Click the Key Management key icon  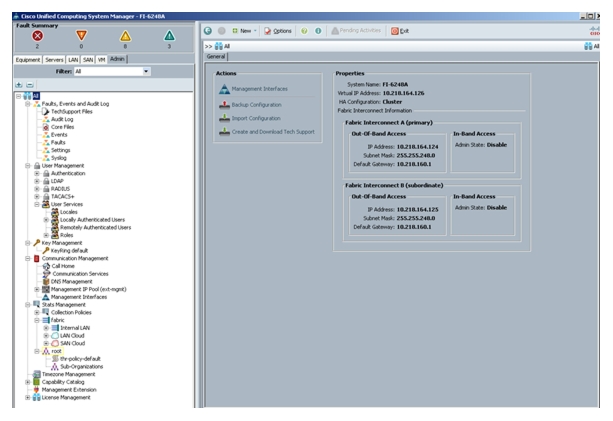click(x=37, y=243)
